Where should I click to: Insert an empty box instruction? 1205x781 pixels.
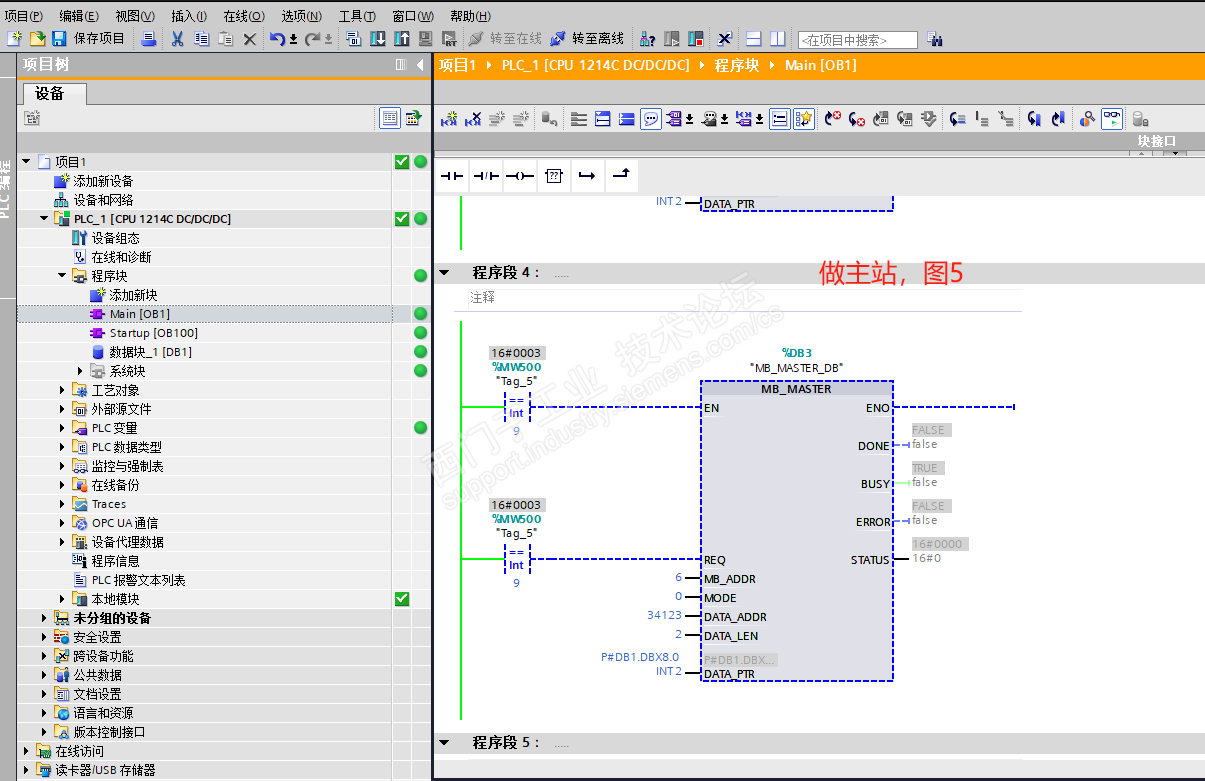click(553, 176)
